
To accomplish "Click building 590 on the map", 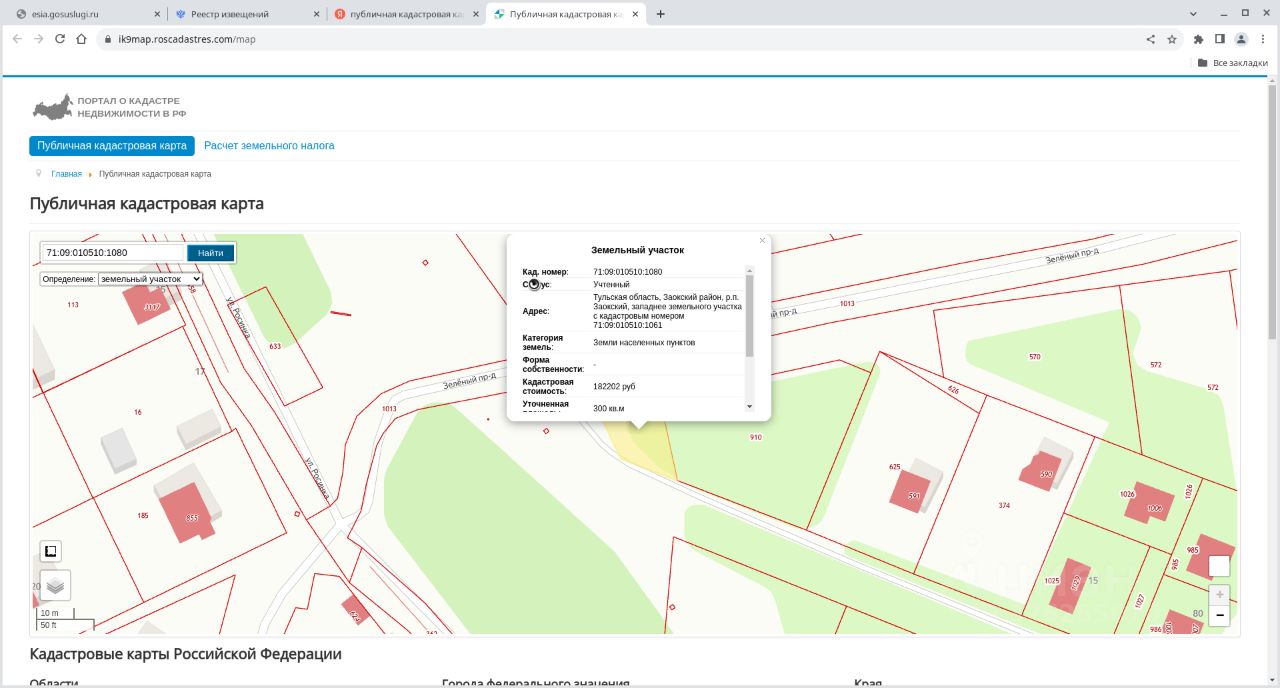I will coord(1041,470).
